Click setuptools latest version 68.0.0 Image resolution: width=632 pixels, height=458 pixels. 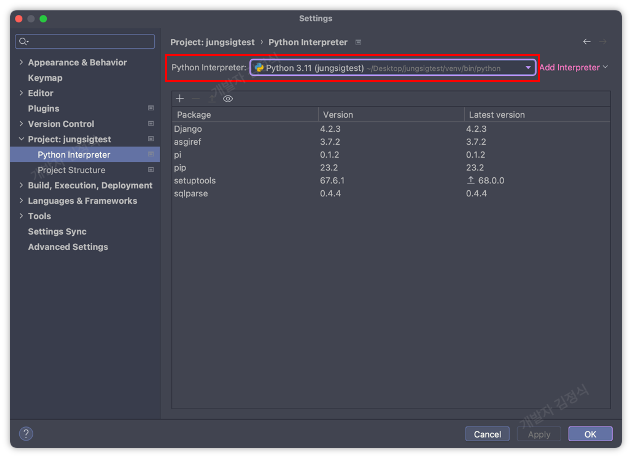[491, 181]
